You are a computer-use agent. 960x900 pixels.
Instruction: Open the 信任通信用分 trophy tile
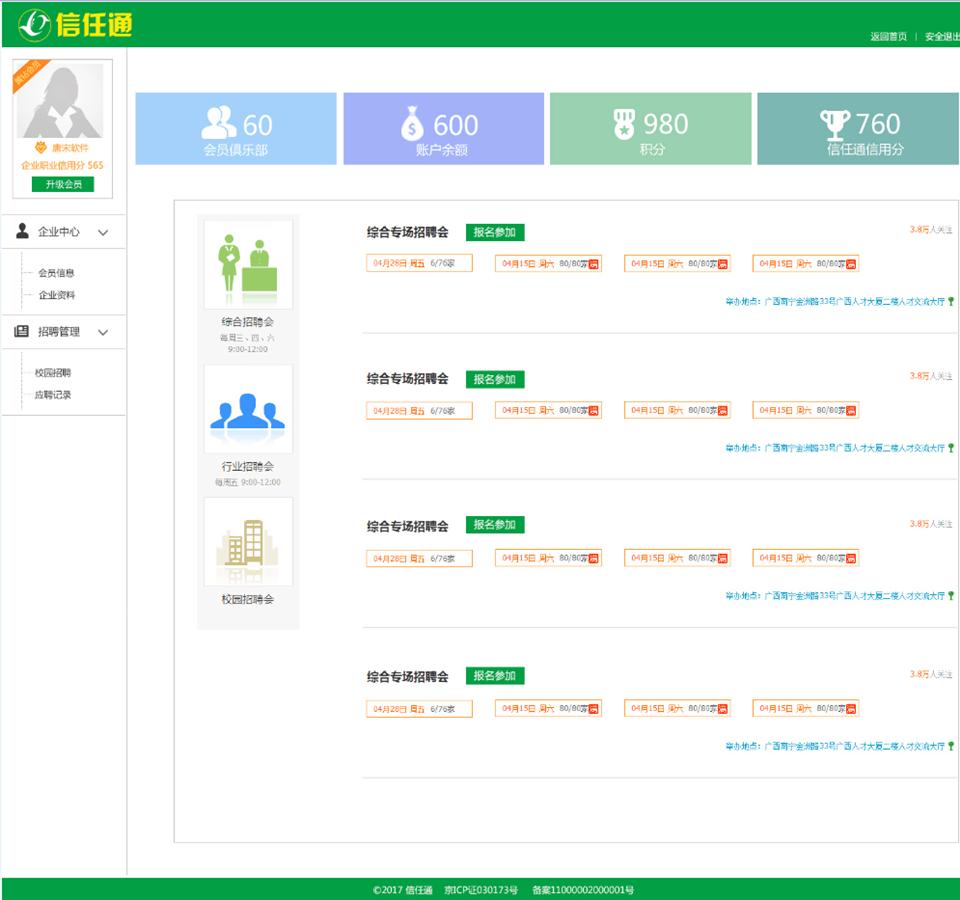coord(857,129)
